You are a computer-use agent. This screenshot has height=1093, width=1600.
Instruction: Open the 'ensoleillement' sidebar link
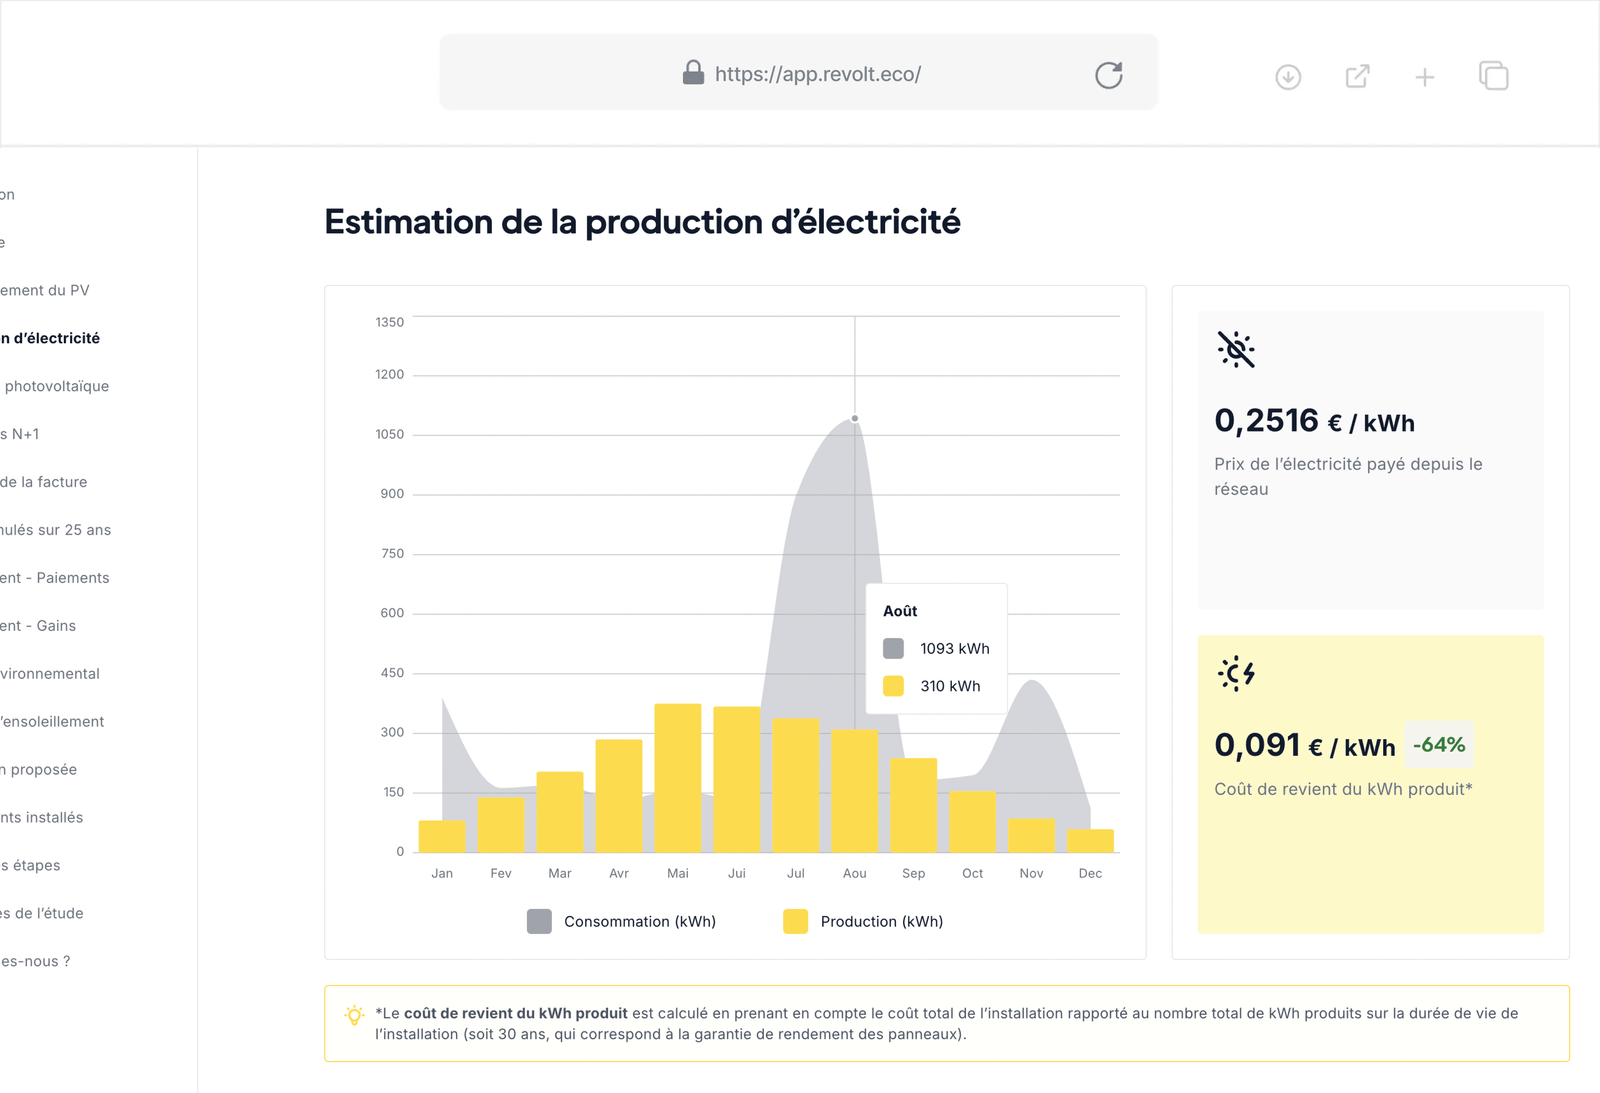[52, 721]
